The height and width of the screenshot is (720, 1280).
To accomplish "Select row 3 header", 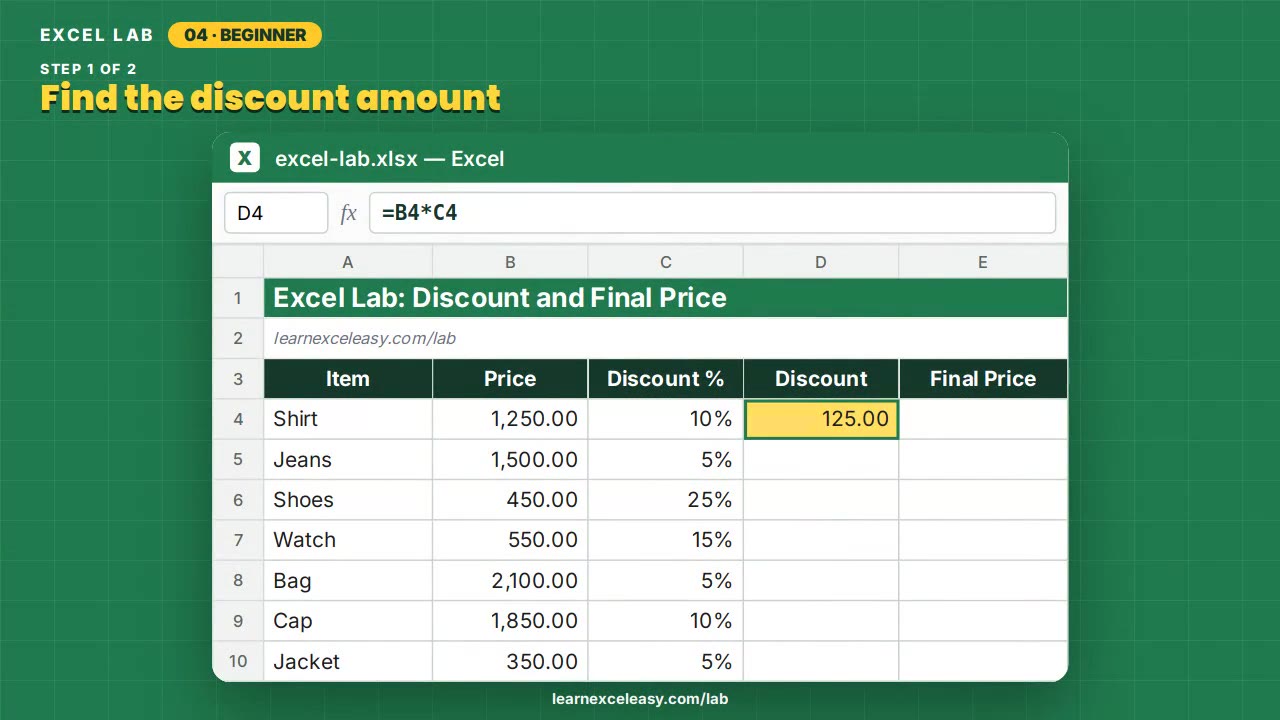I will coord(238,379).
